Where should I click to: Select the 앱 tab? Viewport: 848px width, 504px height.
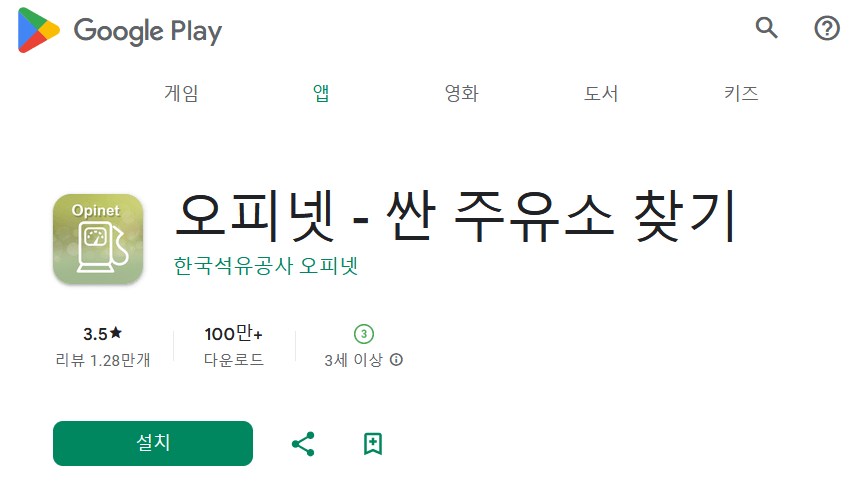click(321, 93)
